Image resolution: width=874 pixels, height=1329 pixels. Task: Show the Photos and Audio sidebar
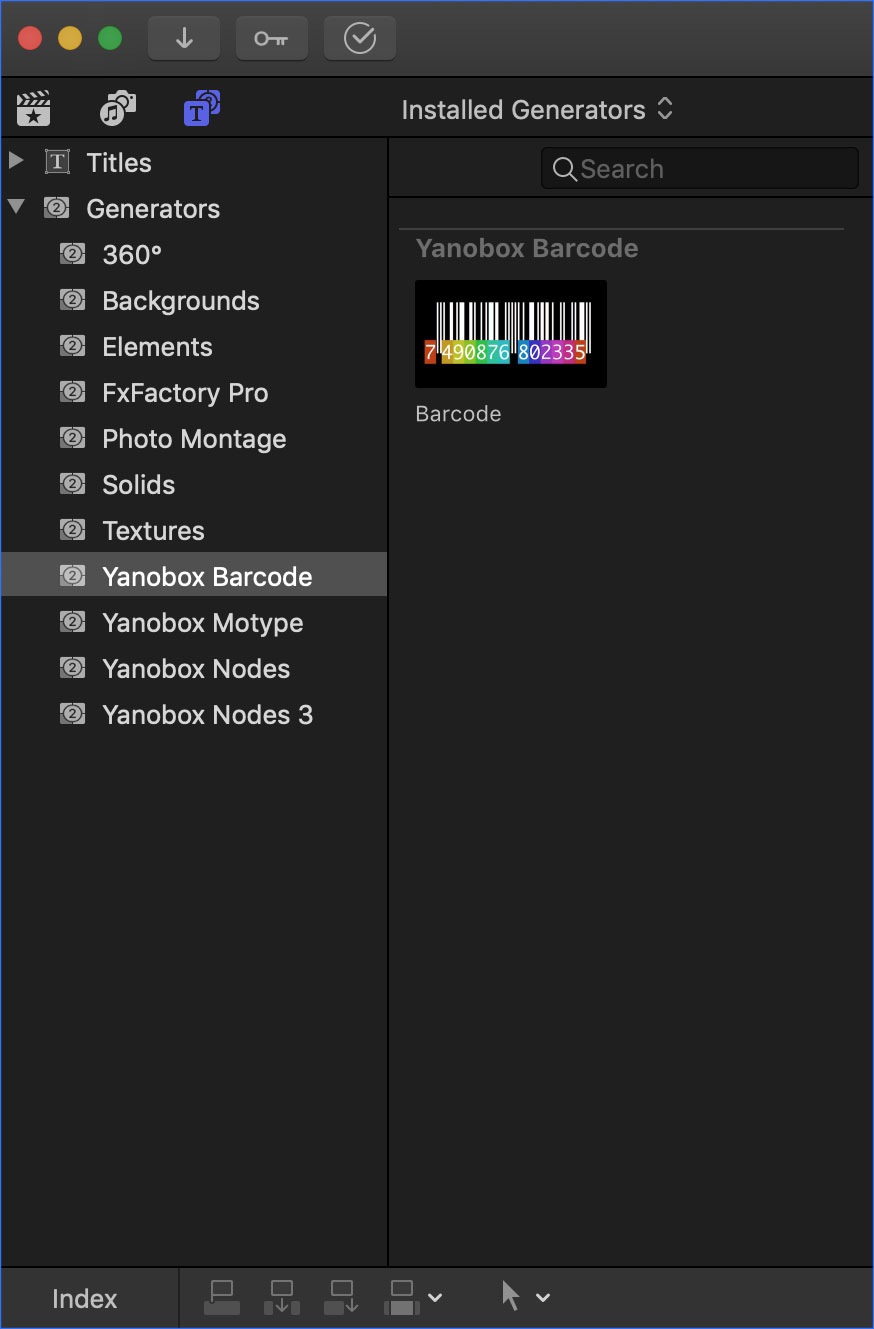click(118, 109)
